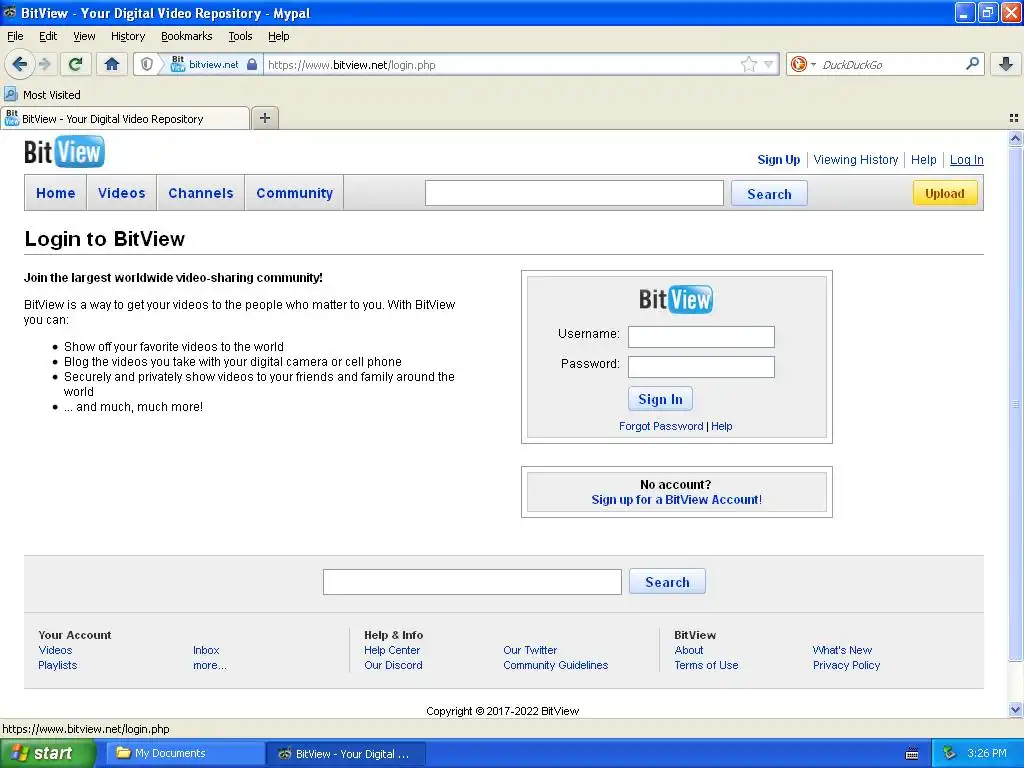Viewport: 1024px width, 768px height.
Task: Focus the top site search box
Action: [x=574, y=193]
